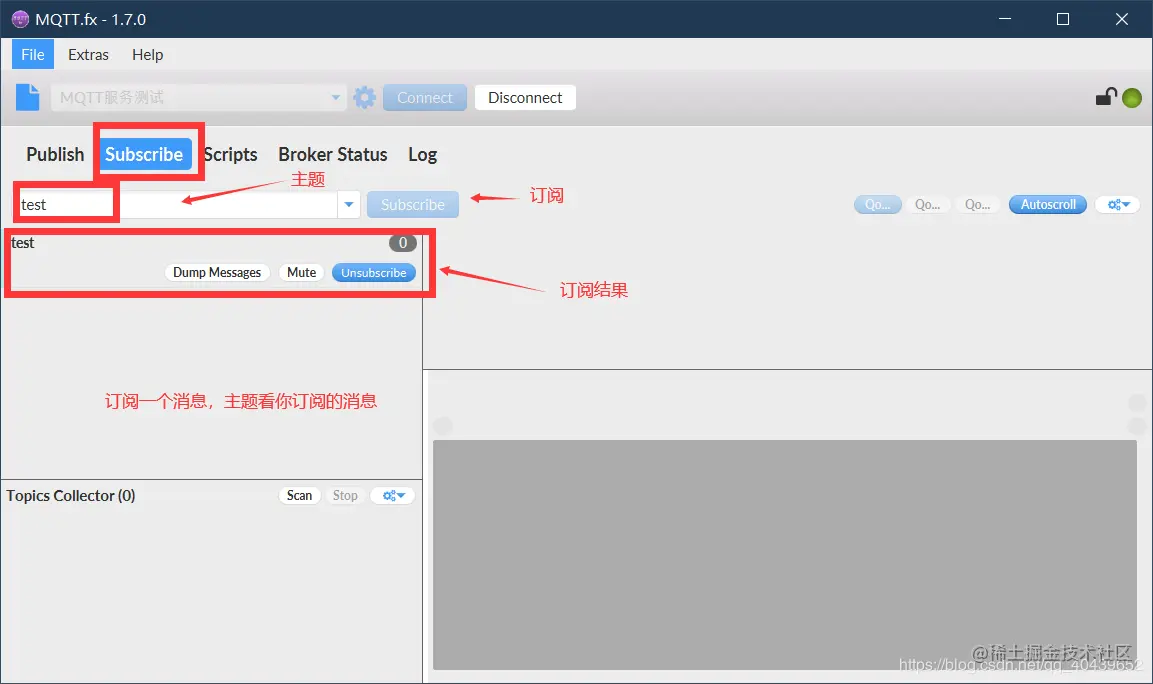Open subscribe options gears menu at top right

pyautogui.click(x=1118, y=204)
